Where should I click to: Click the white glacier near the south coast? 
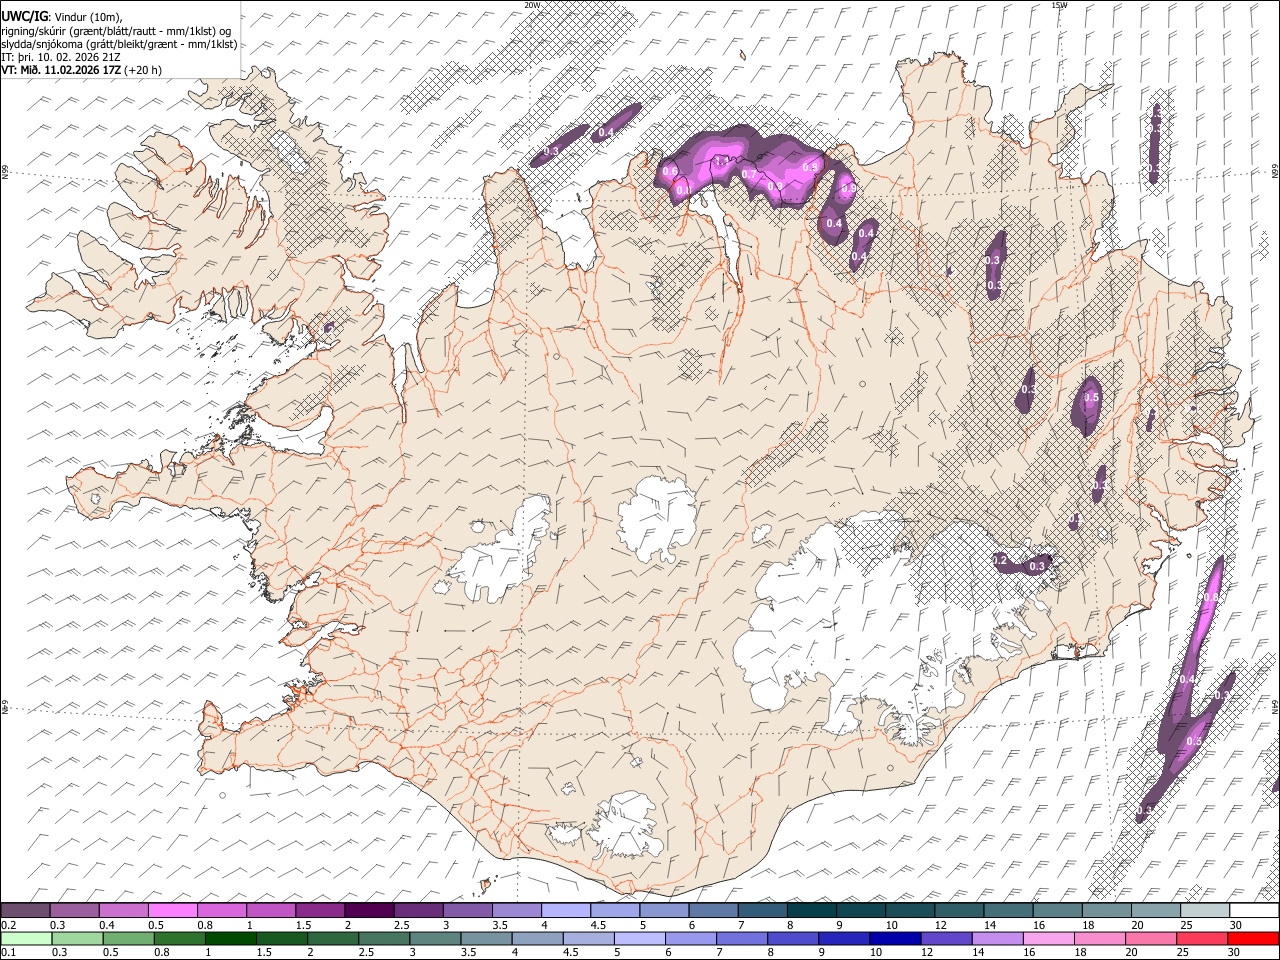click(627, 825)
